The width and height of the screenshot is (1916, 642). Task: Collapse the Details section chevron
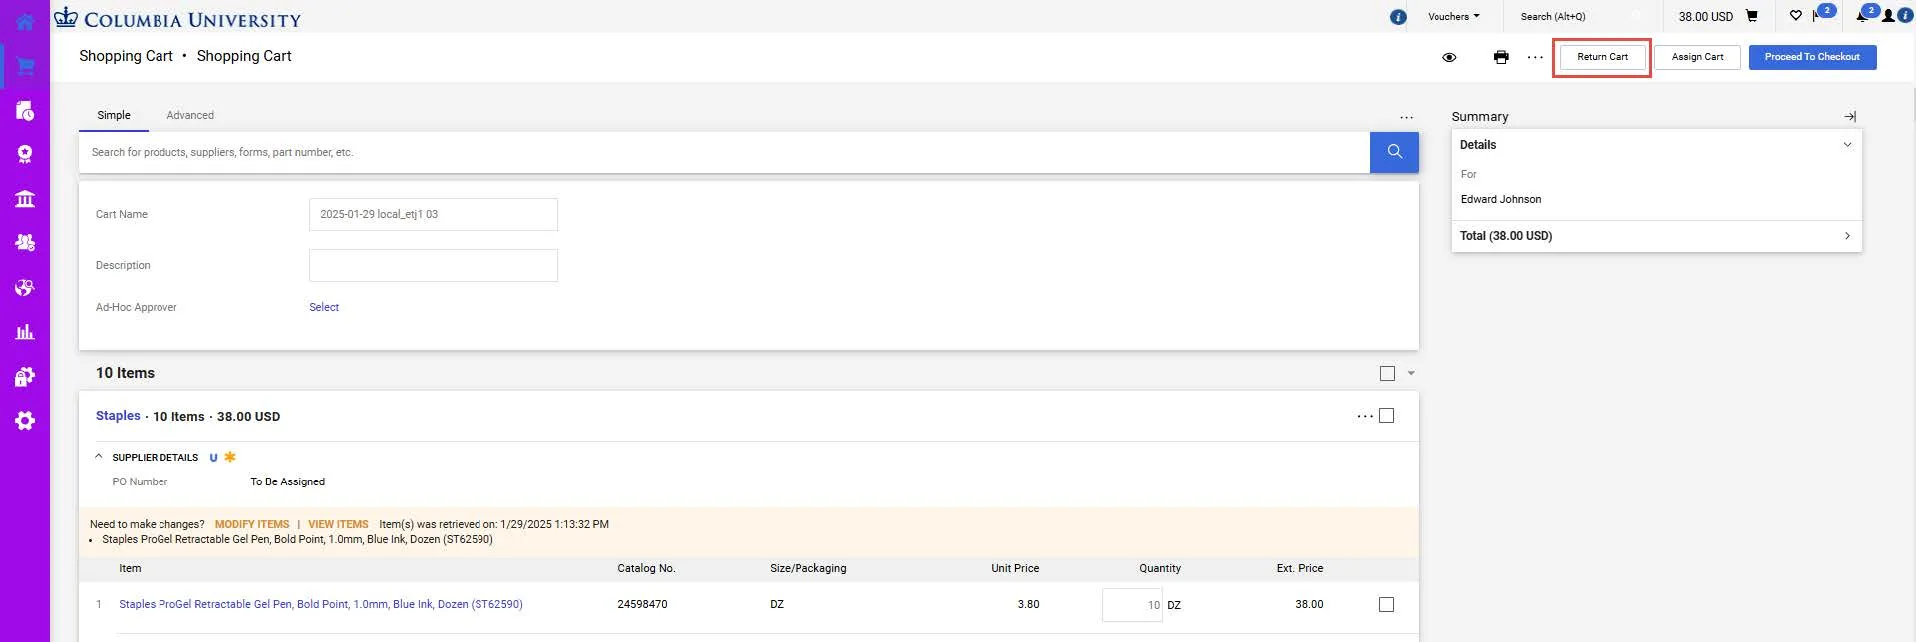tap(1847, 145)
